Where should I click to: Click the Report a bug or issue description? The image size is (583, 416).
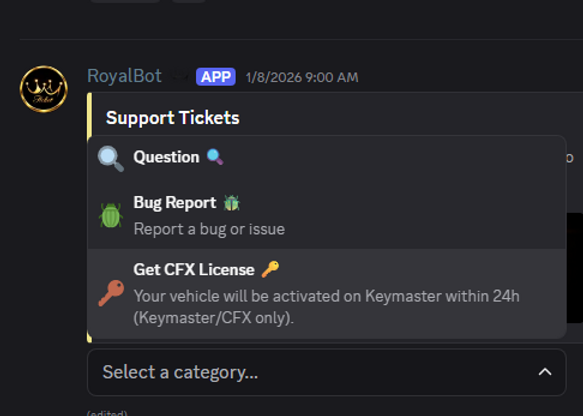click(209, 229)
